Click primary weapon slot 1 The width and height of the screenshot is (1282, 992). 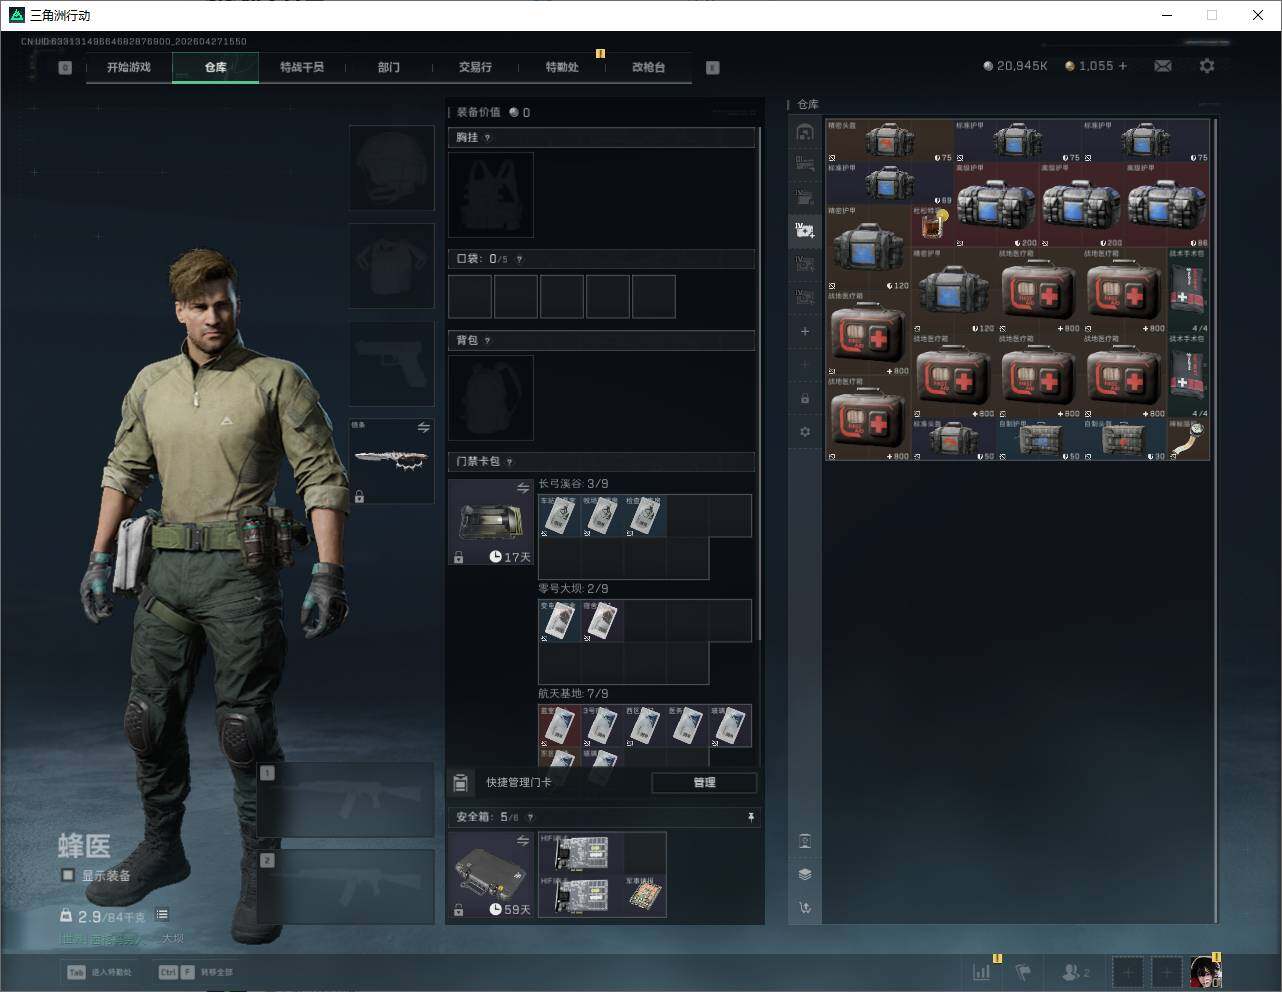click(x=346, y=800)
